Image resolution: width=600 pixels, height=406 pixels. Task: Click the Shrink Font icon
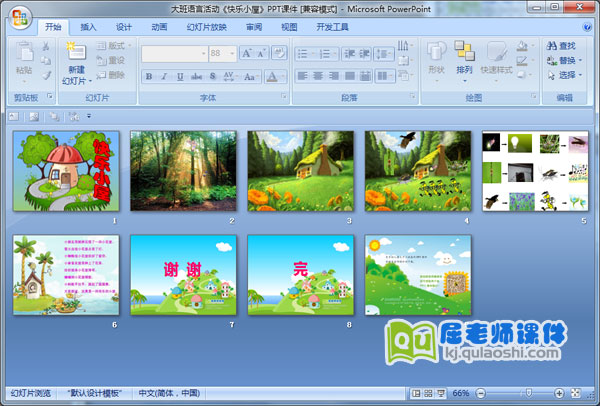point(262,53)
